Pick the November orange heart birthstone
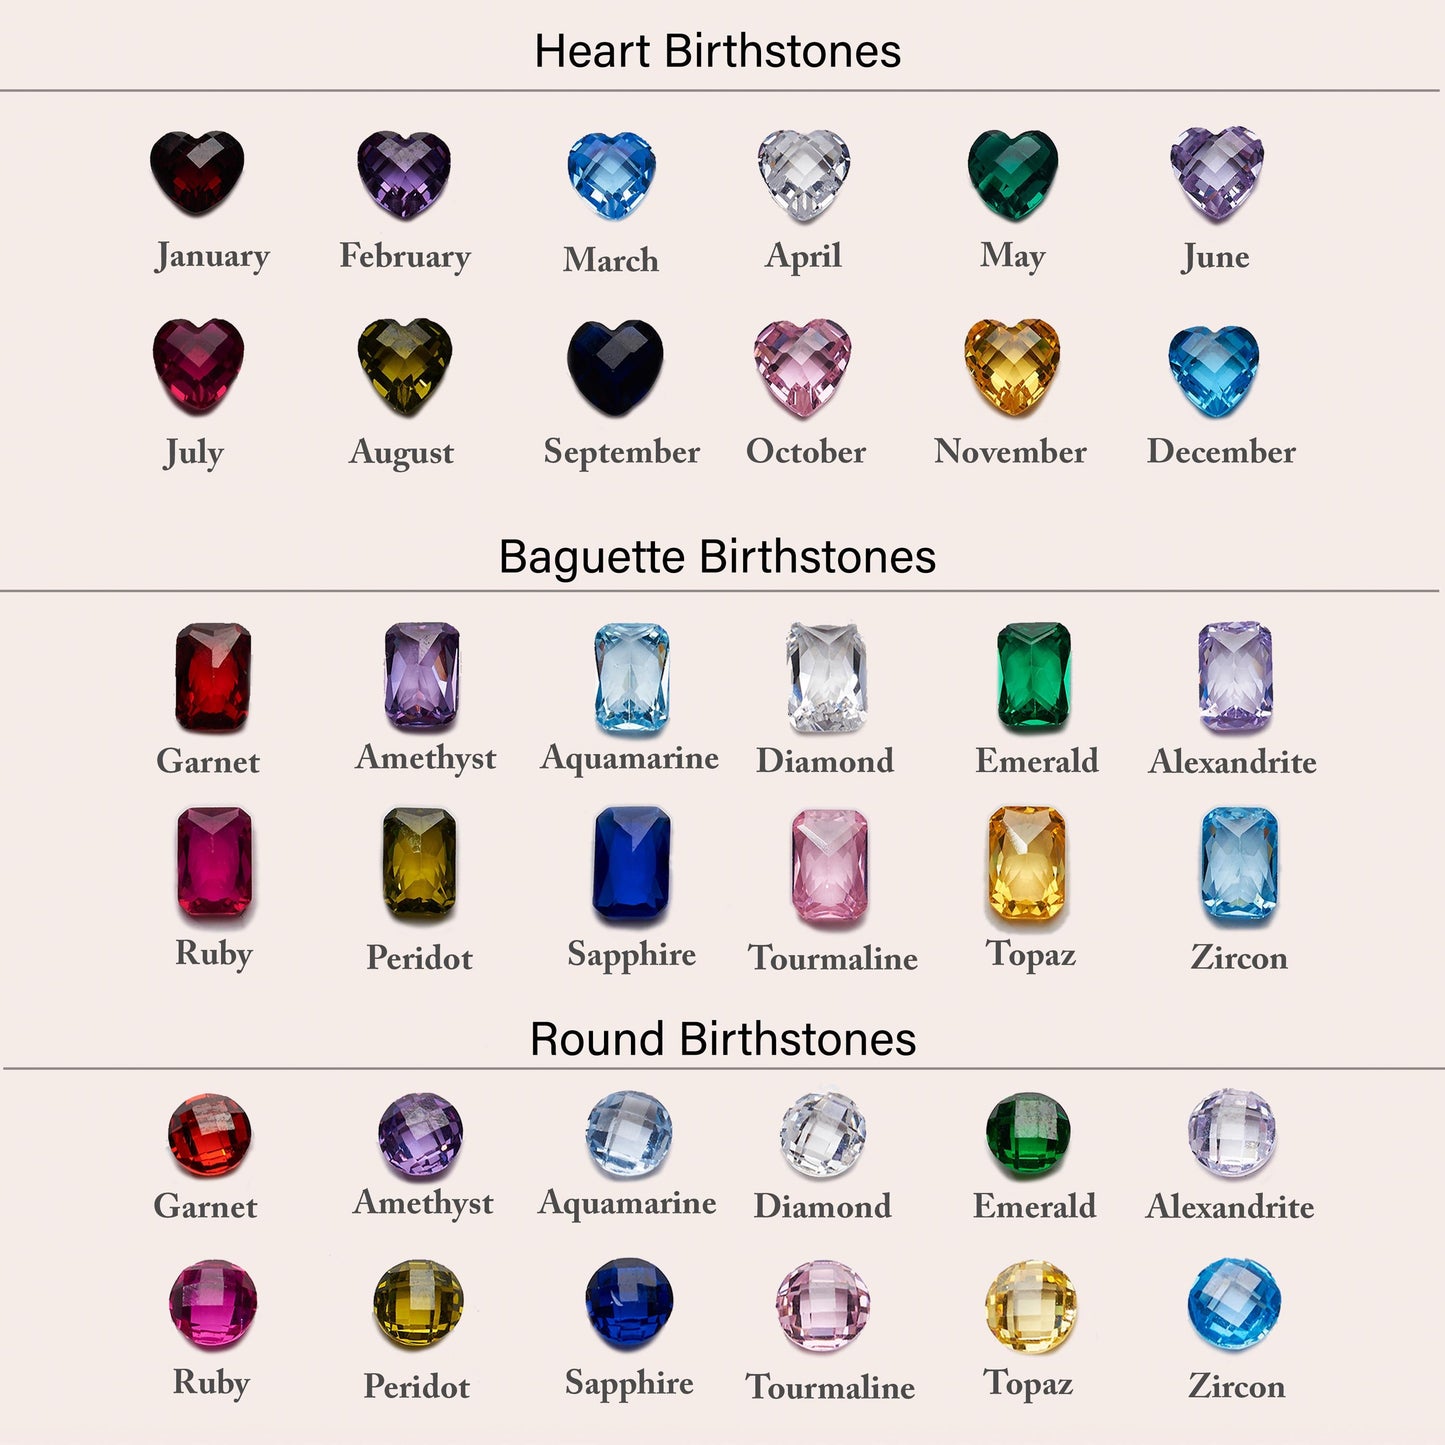 (1011, 366)
